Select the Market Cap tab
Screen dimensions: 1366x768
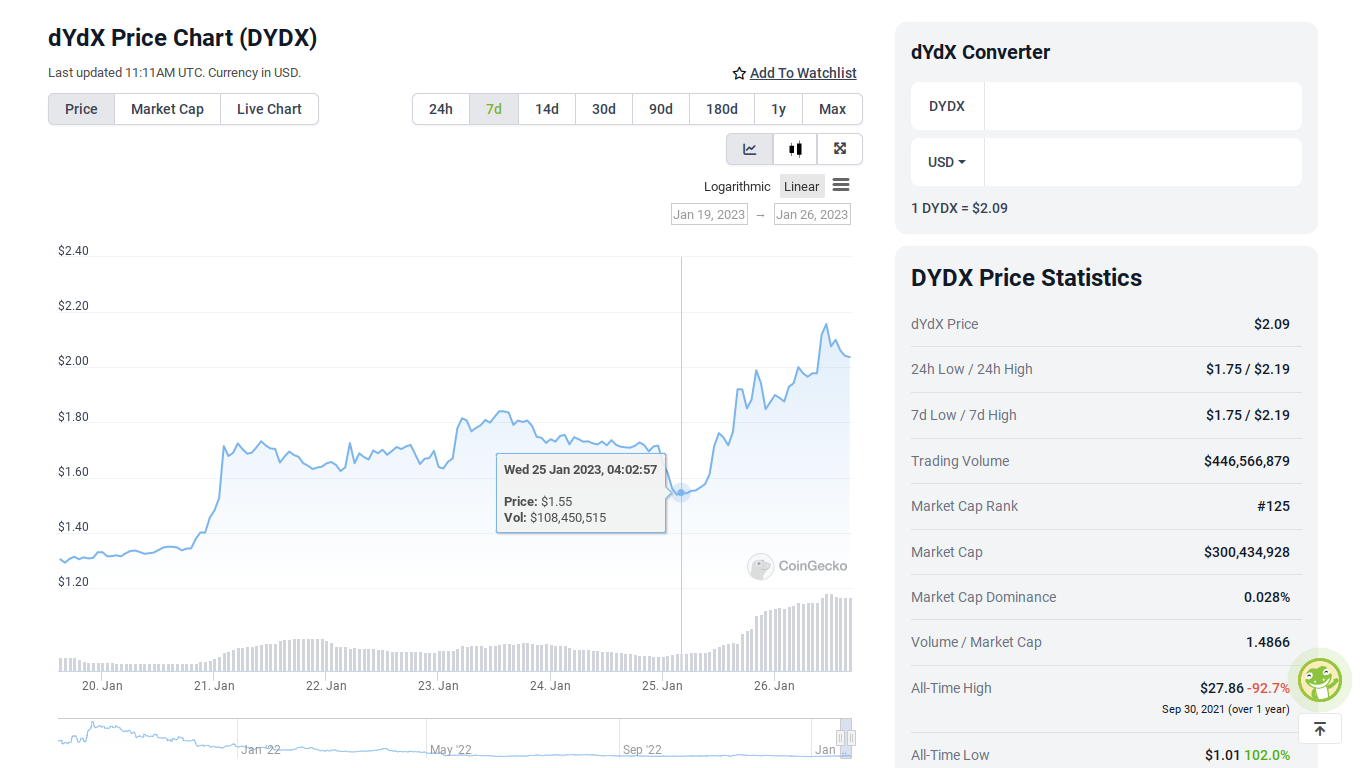[x=167, y=109]
